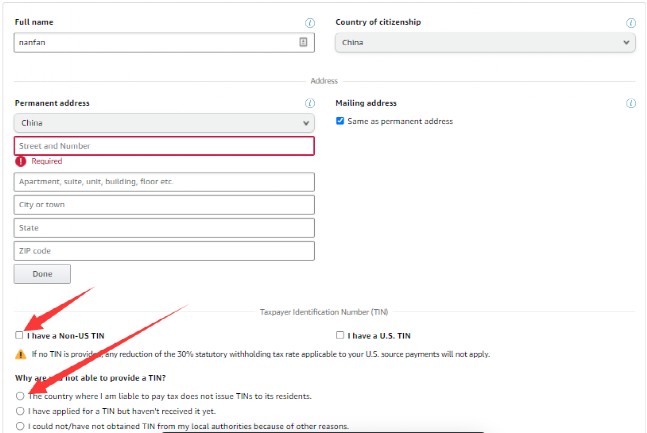
Task: Click the info icon next to Mailing address
Action: coord(630,103)
